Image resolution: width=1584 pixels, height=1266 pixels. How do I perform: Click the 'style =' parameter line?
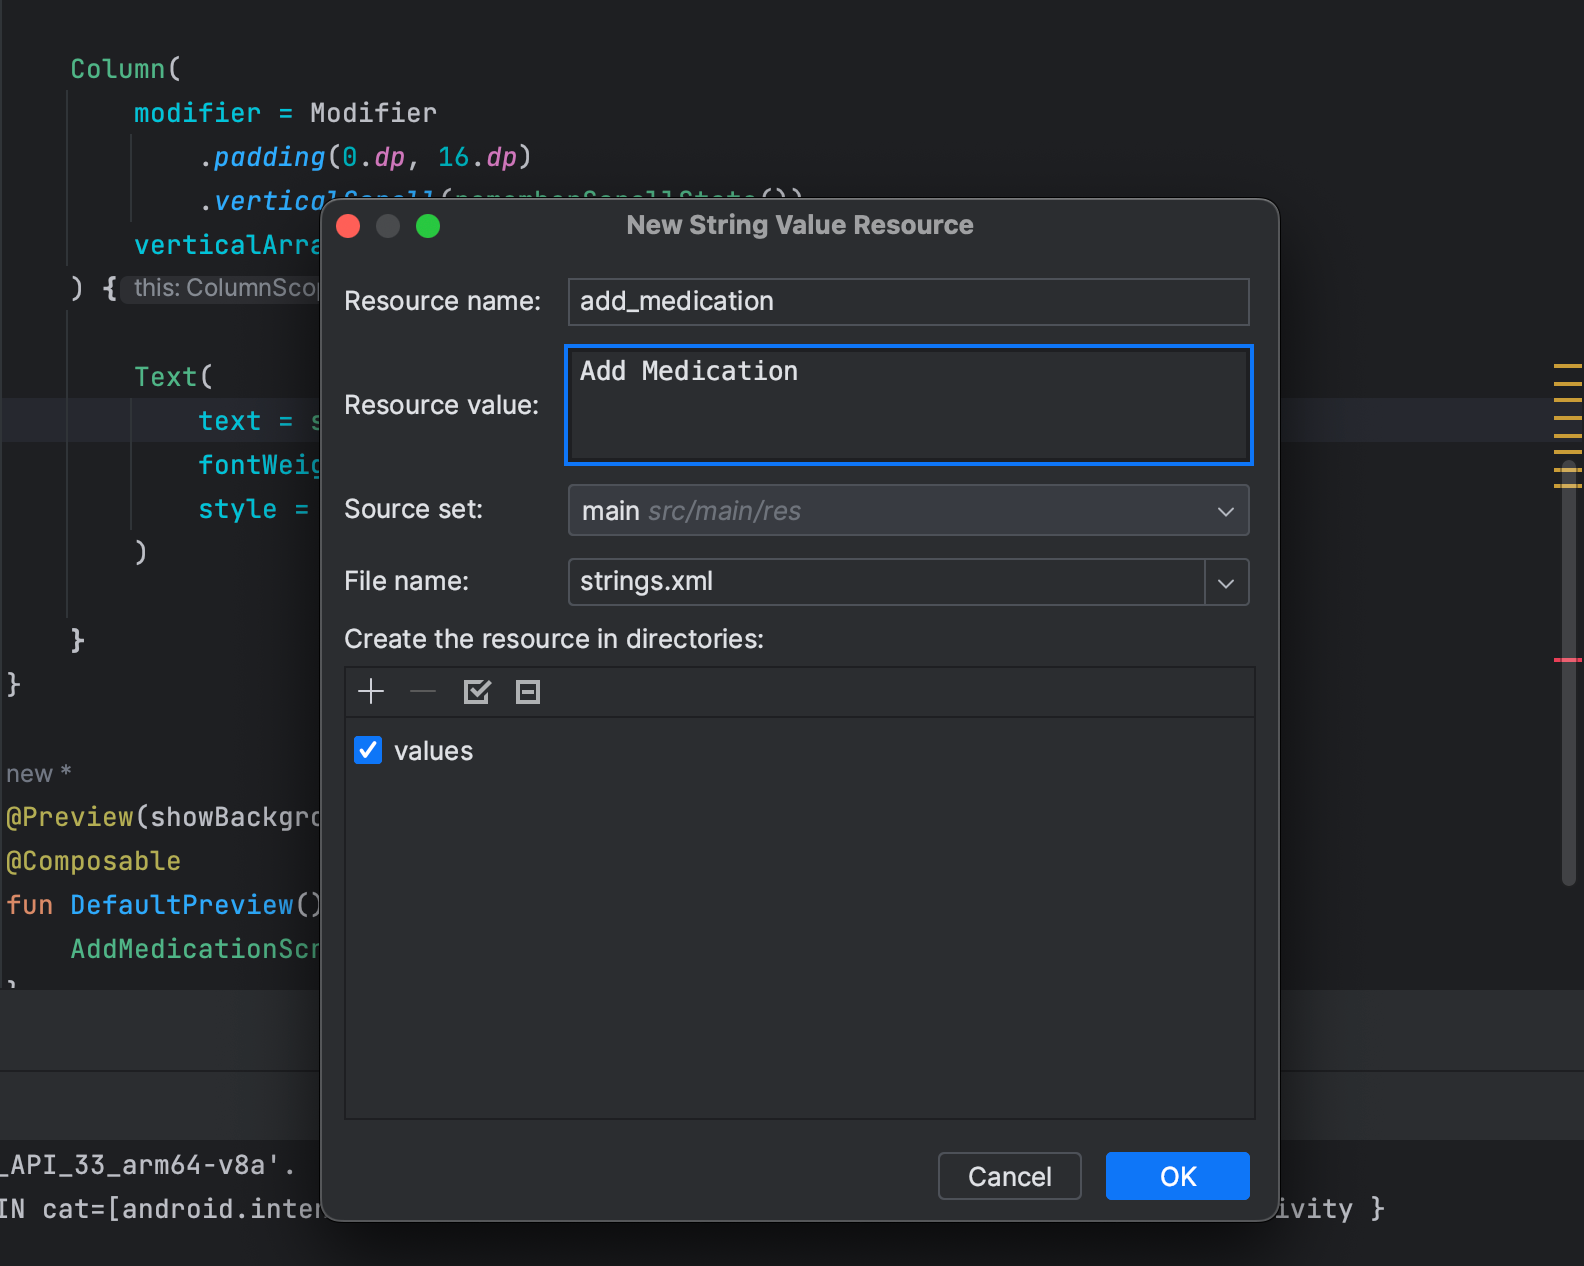tap(253, 509)
